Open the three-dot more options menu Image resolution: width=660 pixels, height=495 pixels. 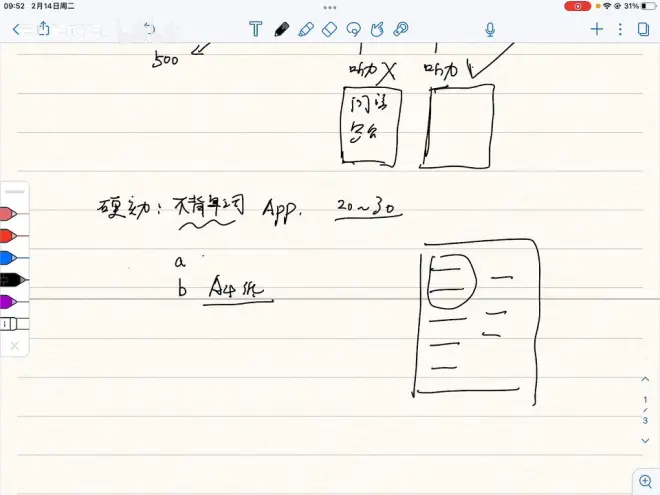click(620, 29)
